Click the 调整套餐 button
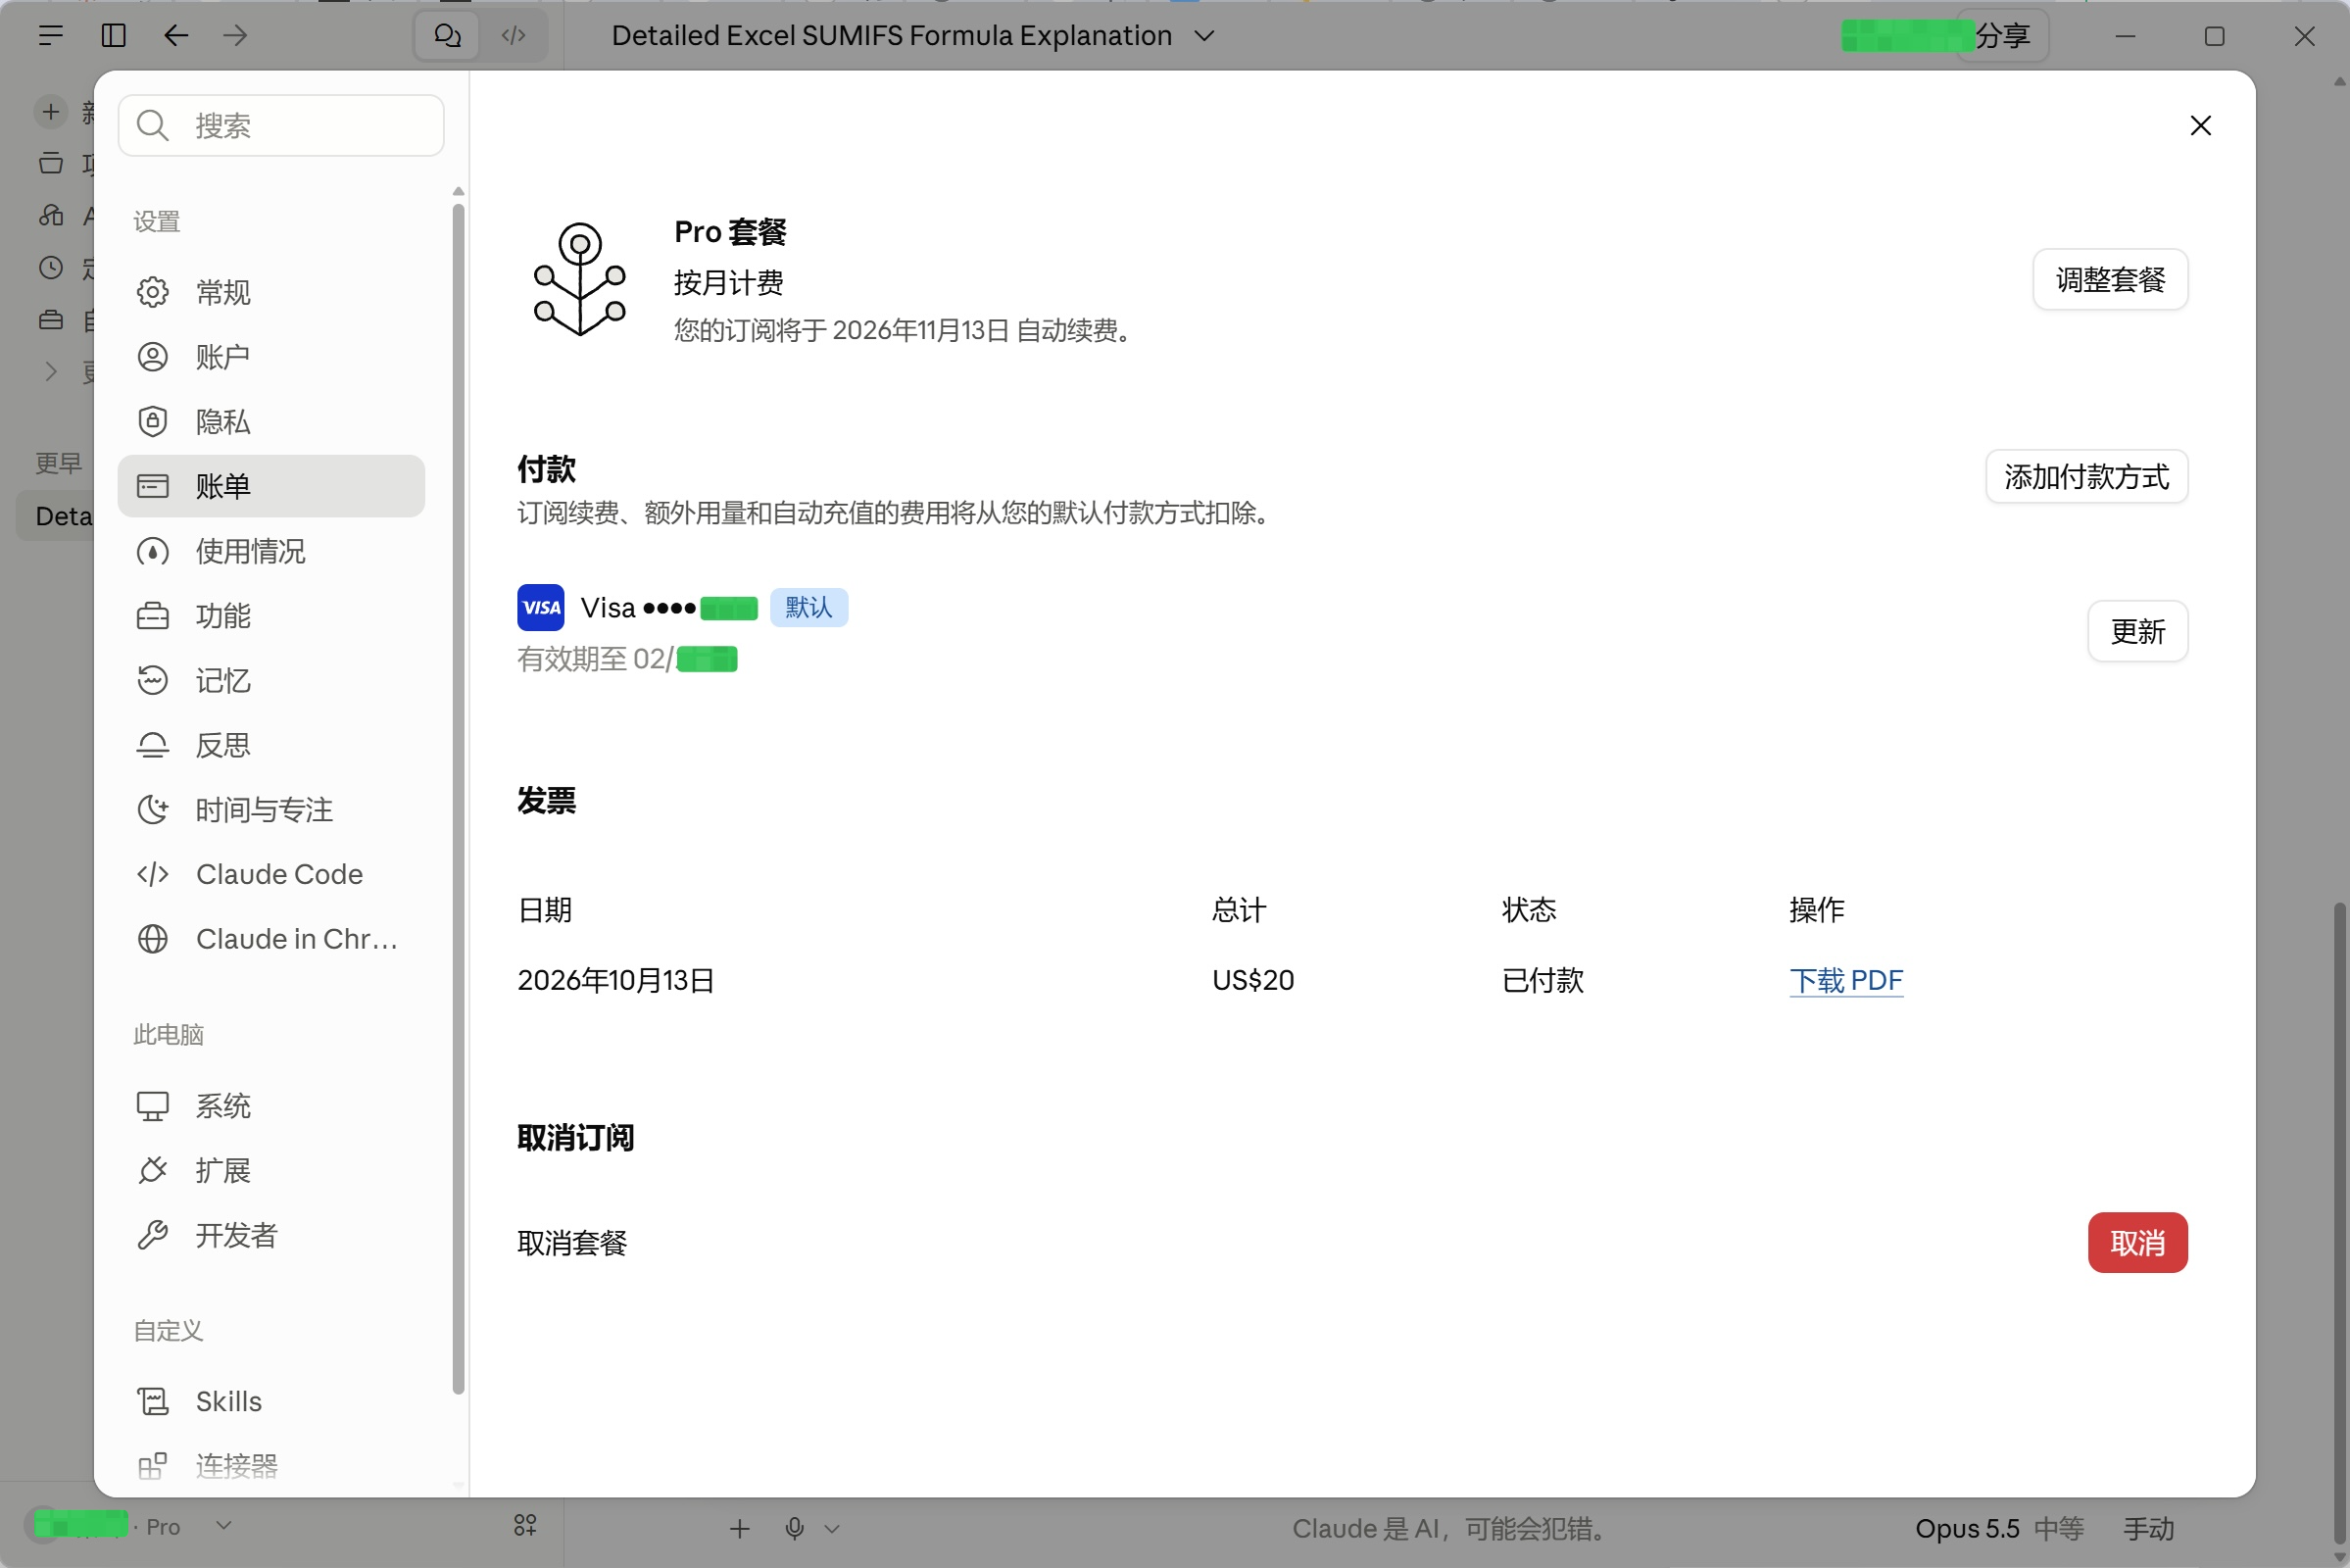 (x=2110, y=279)
